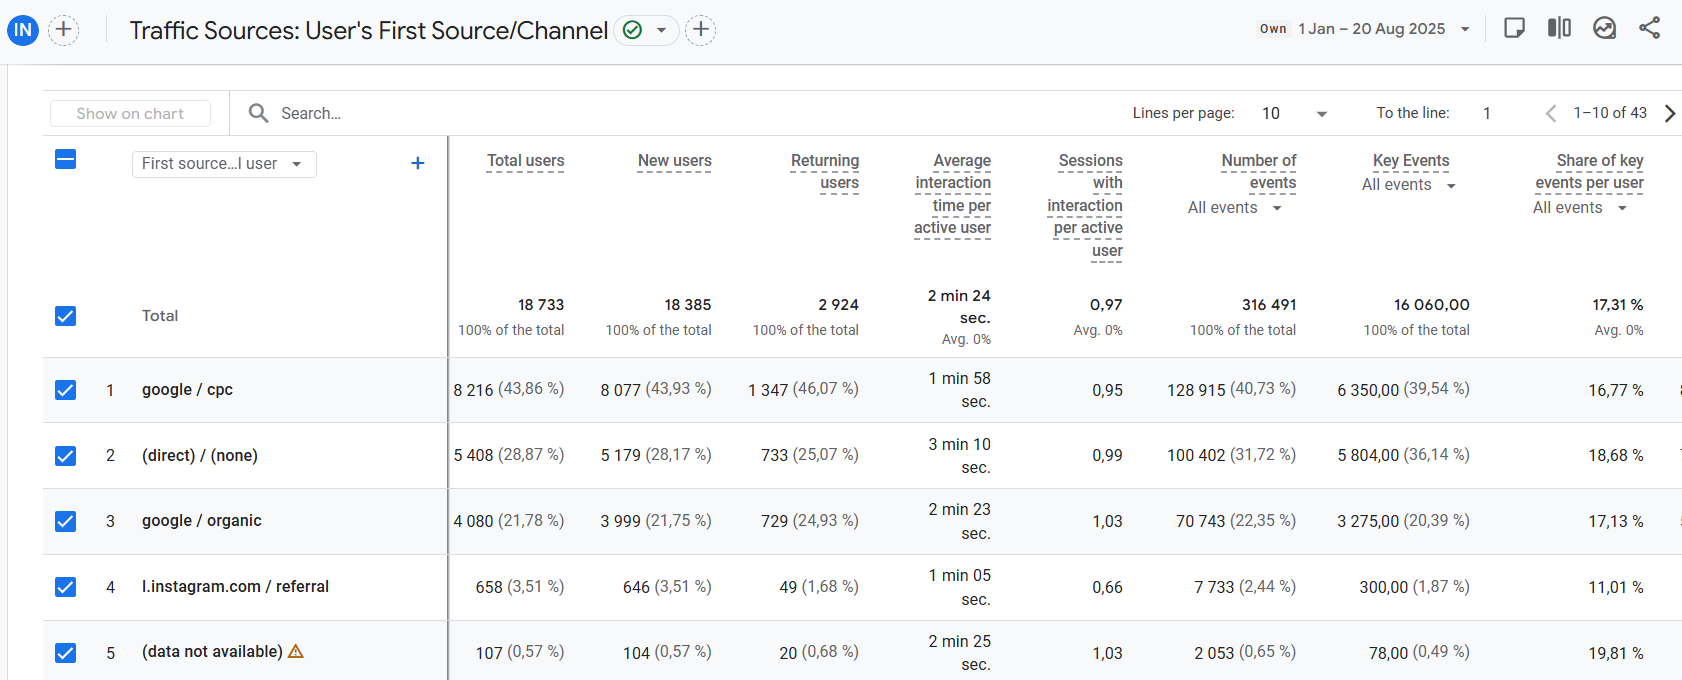
Task: Open the report notes icon
Action: click(1514, 28)
